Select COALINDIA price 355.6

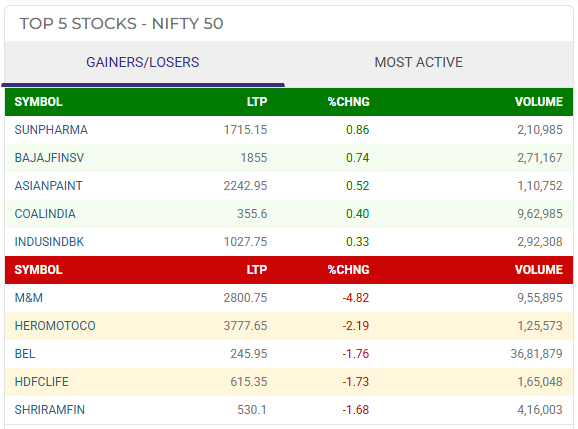tap(252, 214)
